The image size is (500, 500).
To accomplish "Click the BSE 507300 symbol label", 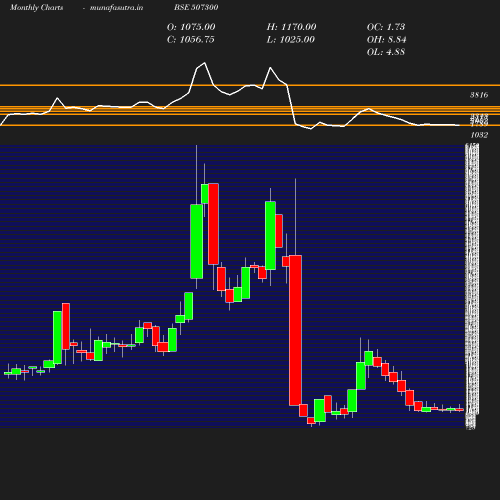I will pyautogui.click(x=196, y=7).
